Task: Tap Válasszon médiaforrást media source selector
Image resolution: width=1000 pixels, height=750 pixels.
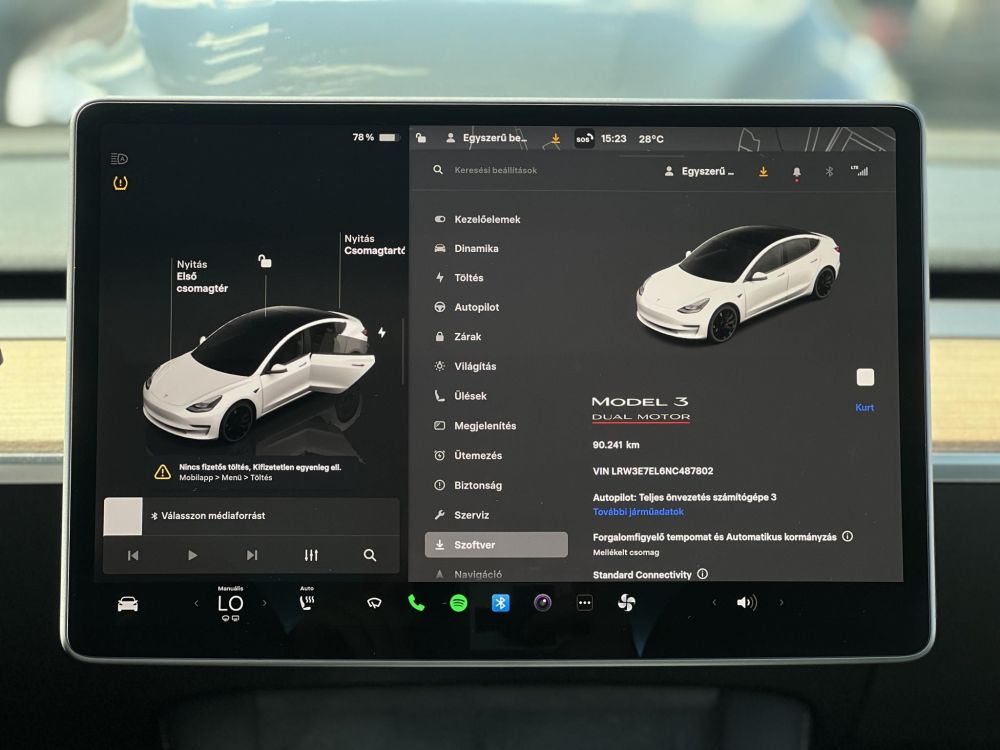Action: [208, 515]
